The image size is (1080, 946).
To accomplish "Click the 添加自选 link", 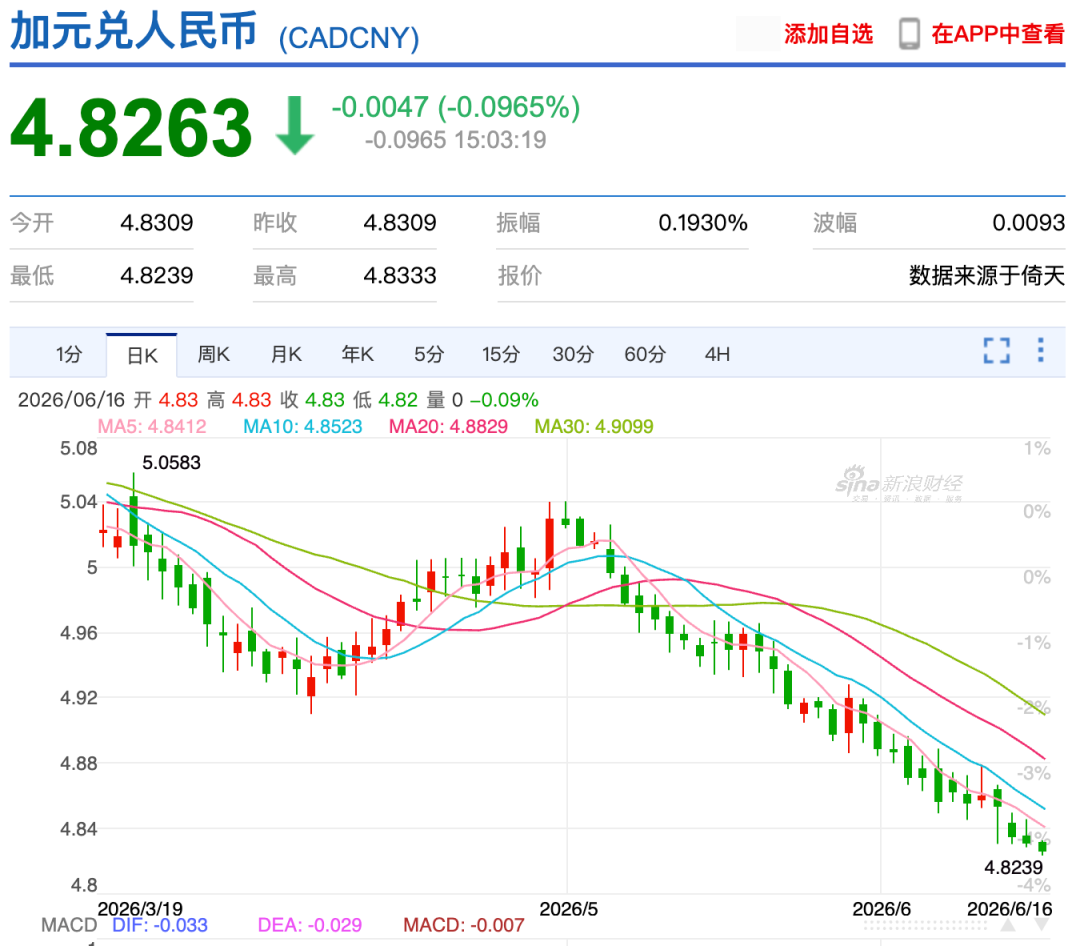I will pos(829,34).
